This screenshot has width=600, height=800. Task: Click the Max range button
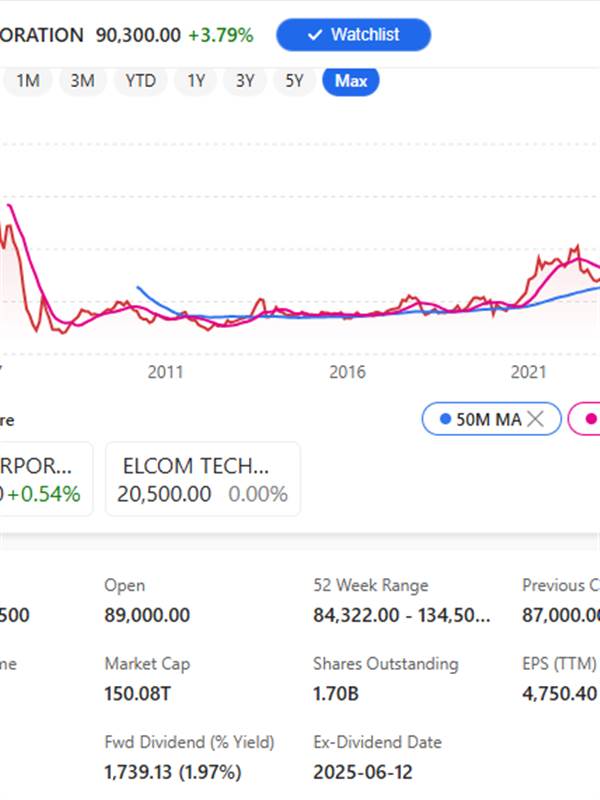coord(351,81)
